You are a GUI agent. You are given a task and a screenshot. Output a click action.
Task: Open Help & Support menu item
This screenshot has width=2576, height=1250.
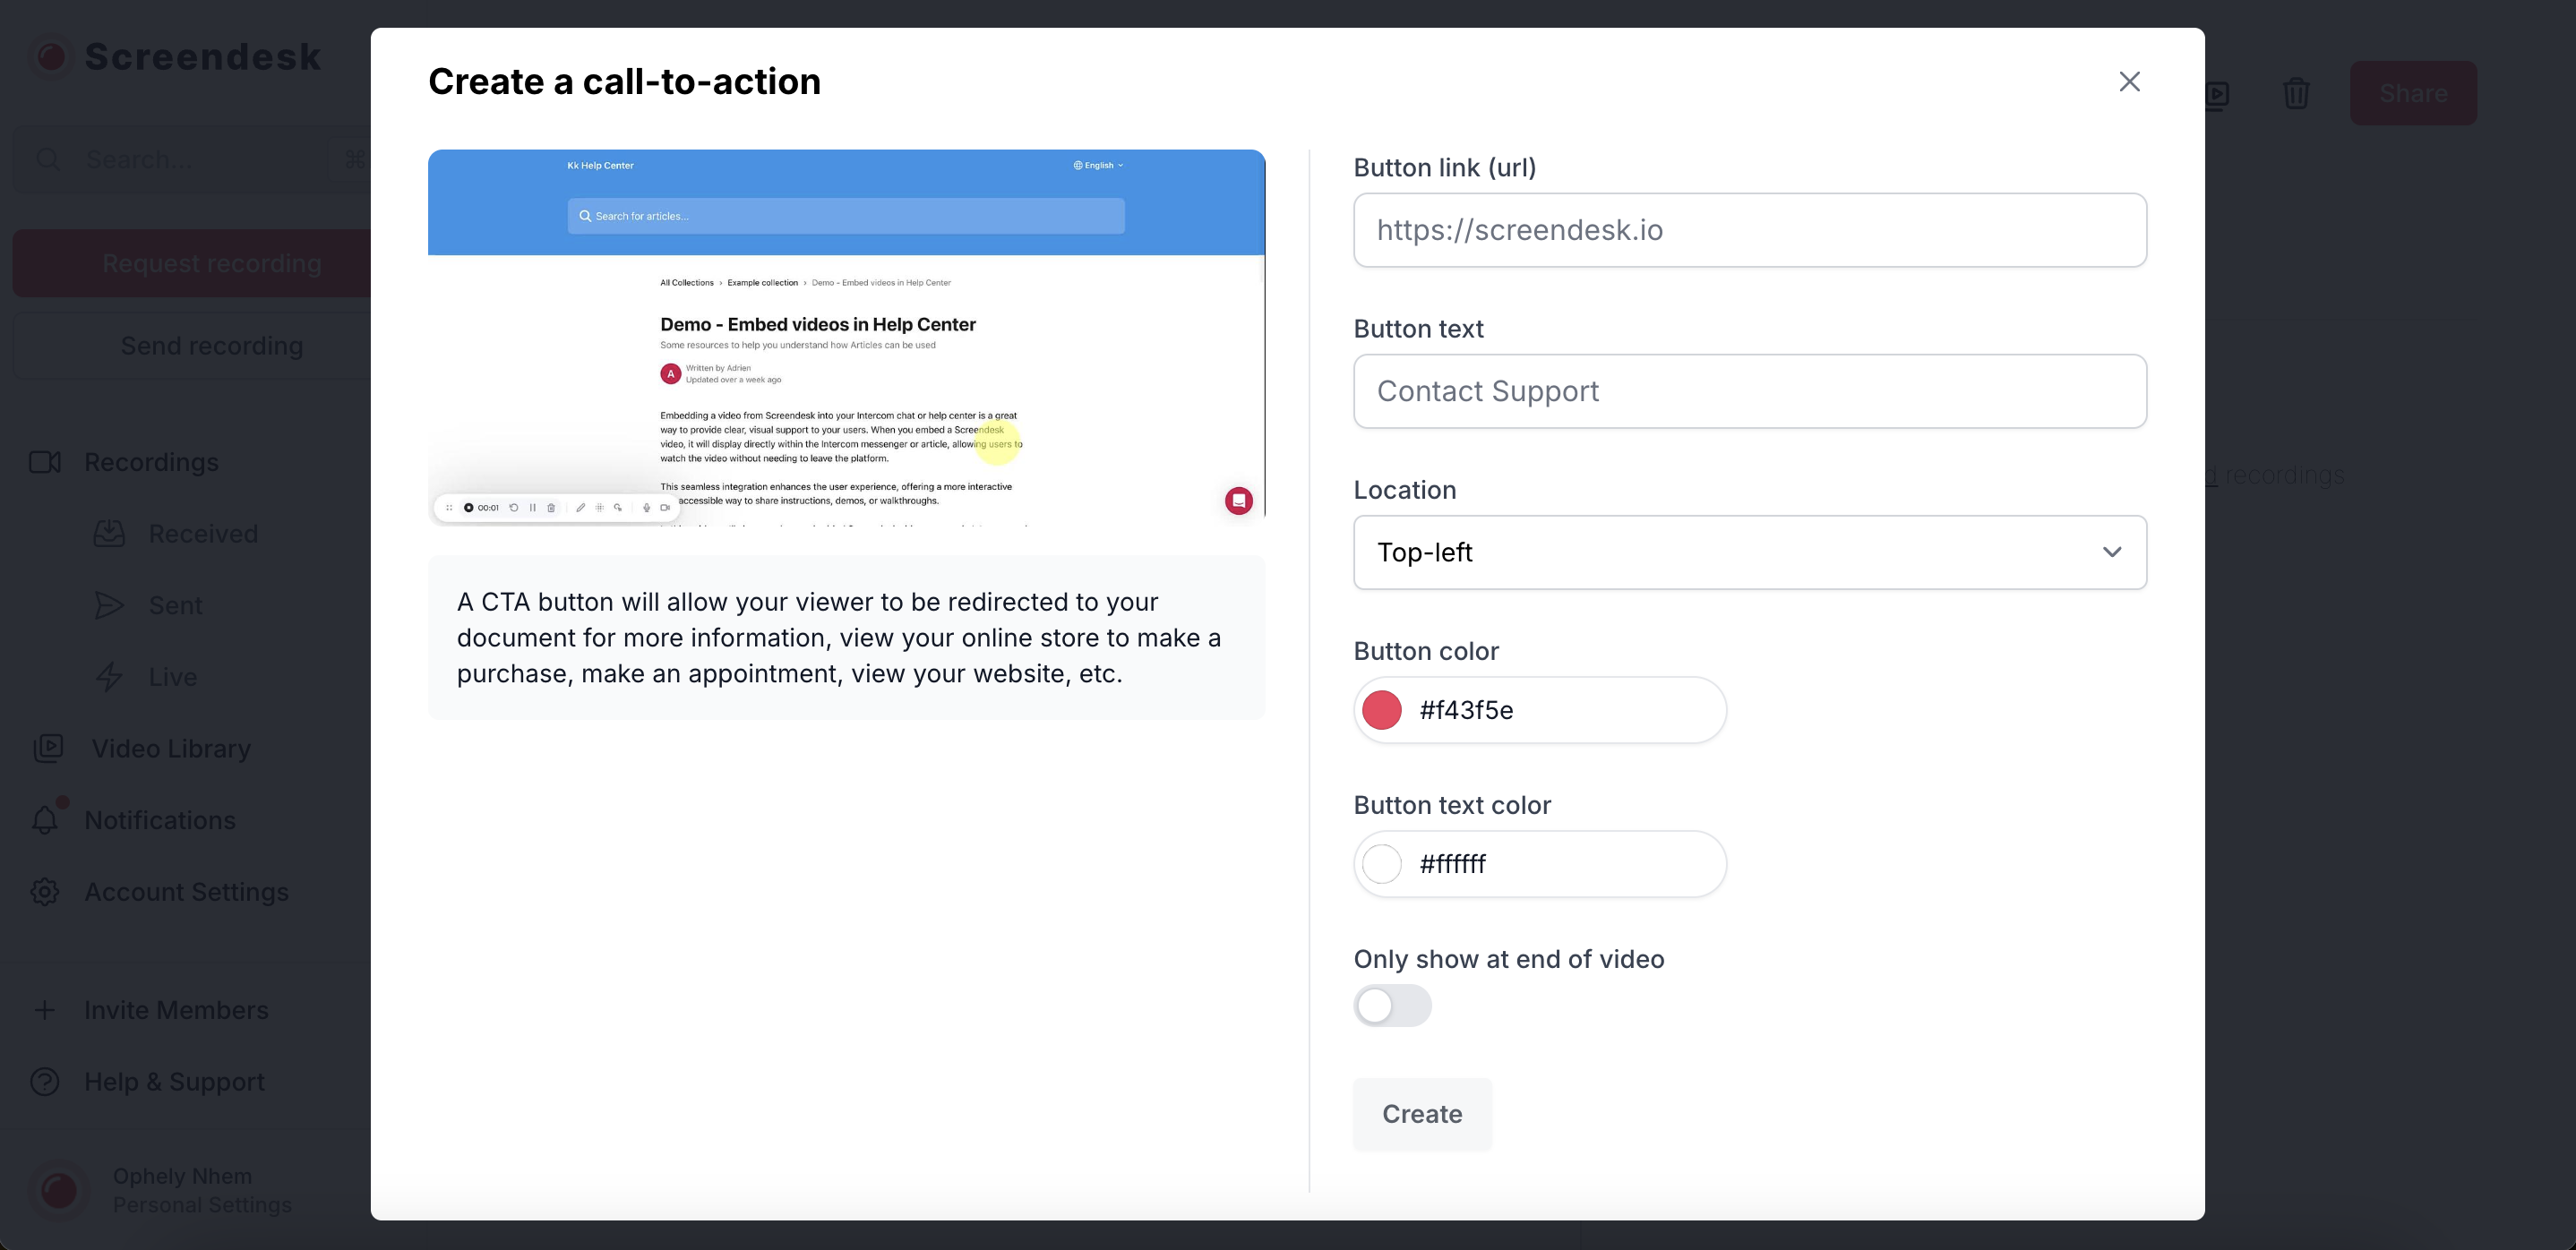coord(174,1082)
